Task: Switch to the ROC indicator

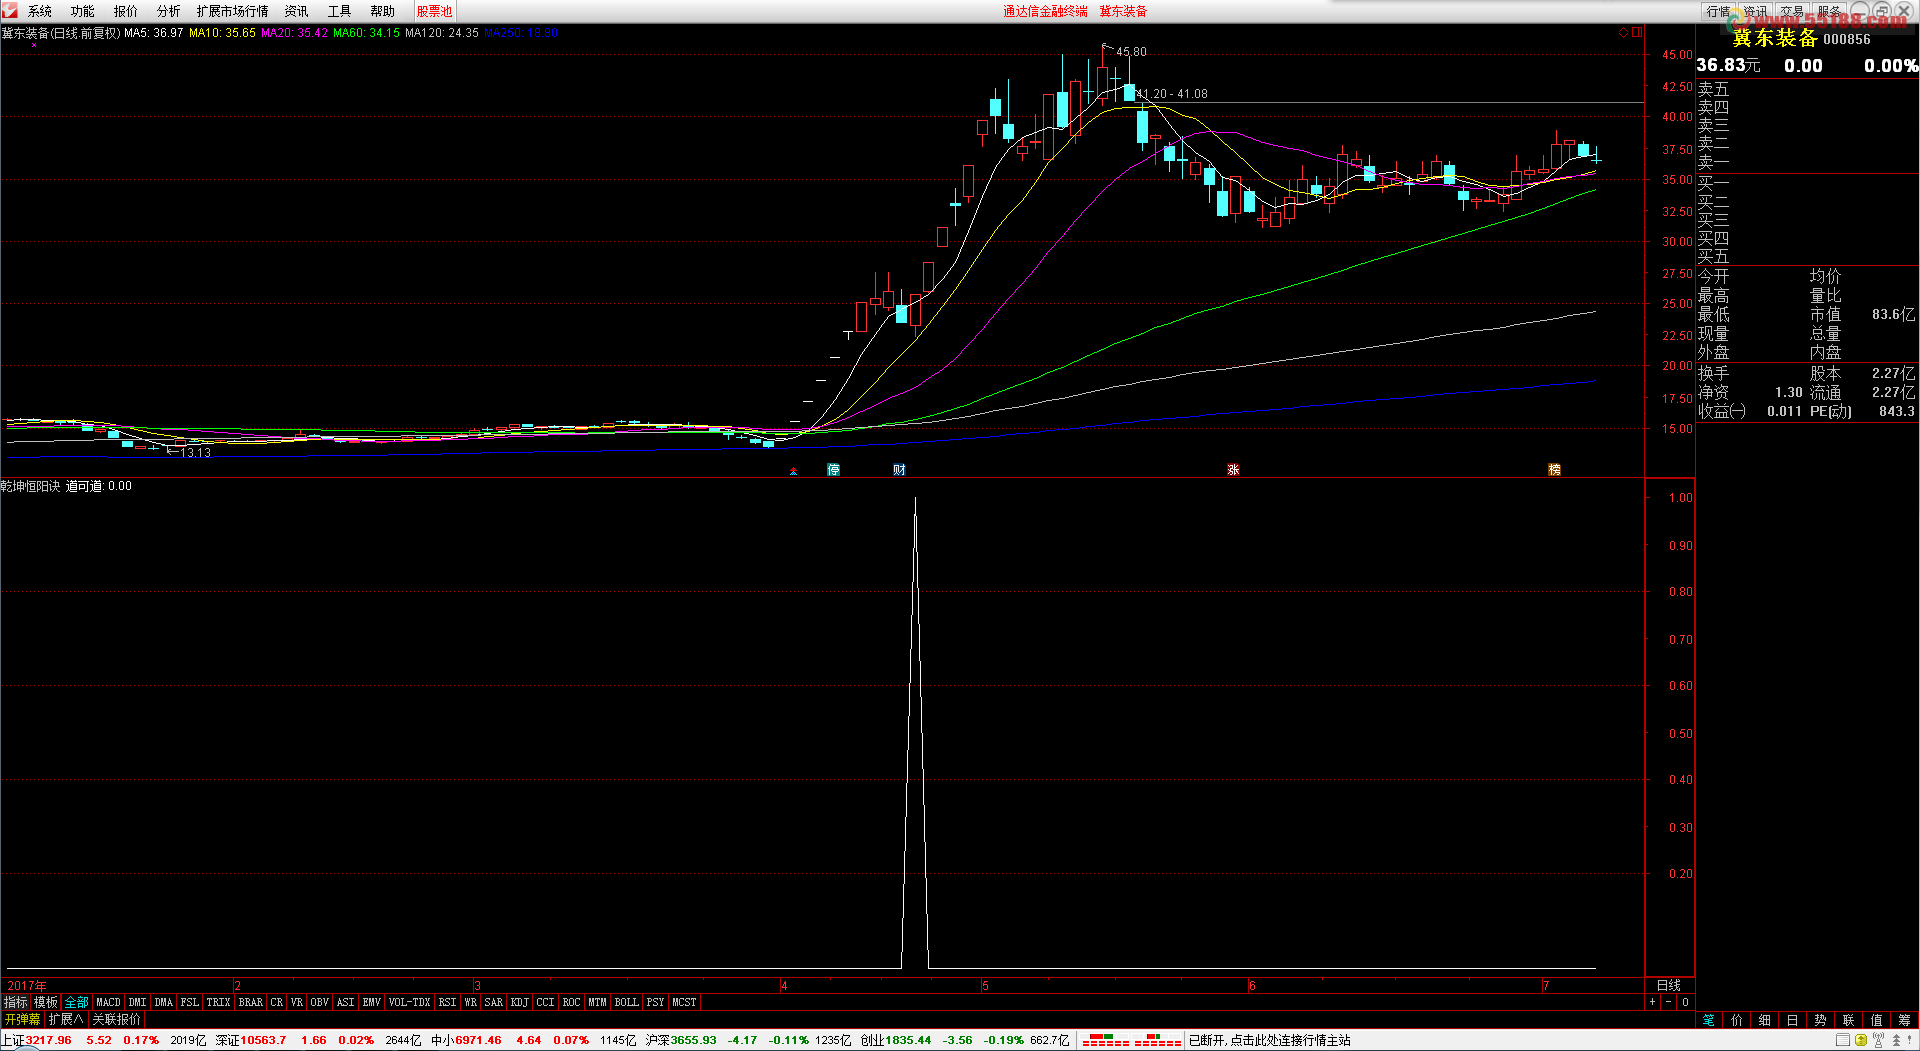Action: (x=571, y=1002)
